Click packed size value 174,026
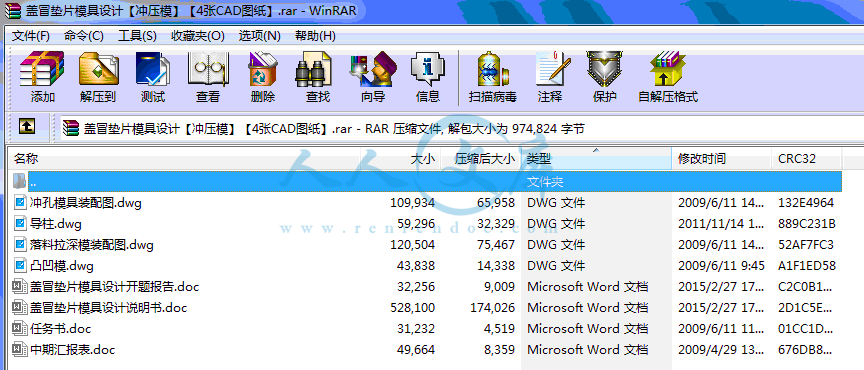 pos(493,308)
